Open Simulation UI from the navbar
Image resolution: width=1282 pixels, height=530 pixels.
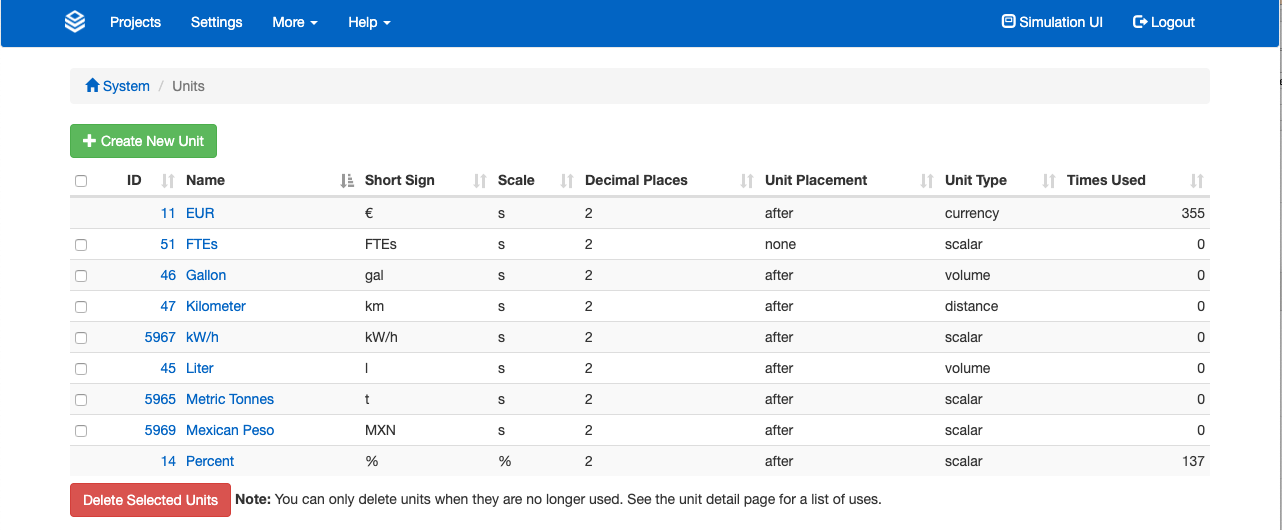(1052, 22)
